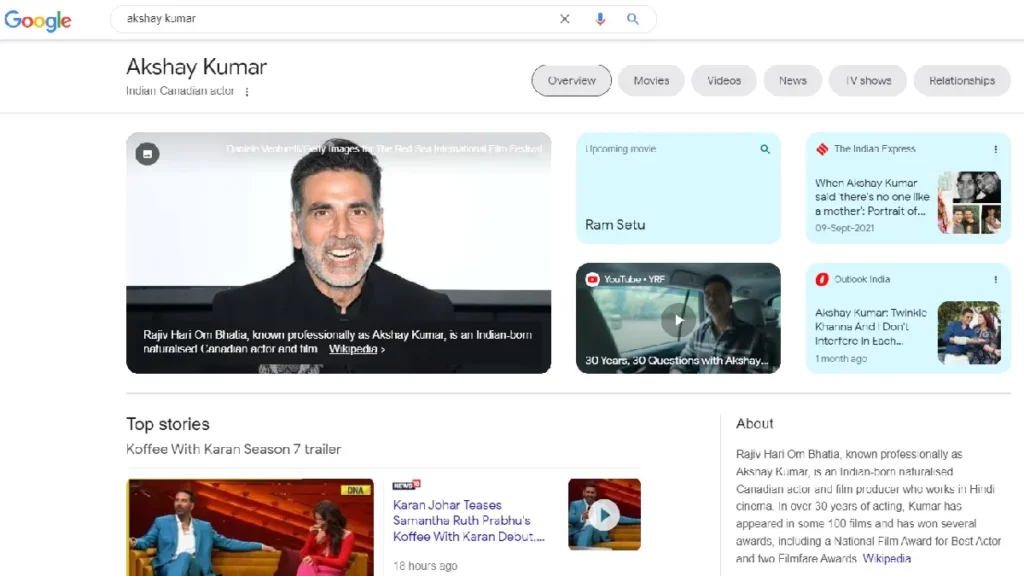Select the Overview tab

tap(571, 80)
